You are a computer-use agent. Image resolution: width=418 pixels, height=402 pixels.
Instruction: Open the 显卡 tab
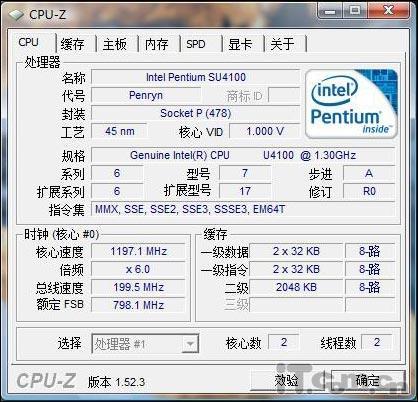pyautogui.click(x=240, y=44)
